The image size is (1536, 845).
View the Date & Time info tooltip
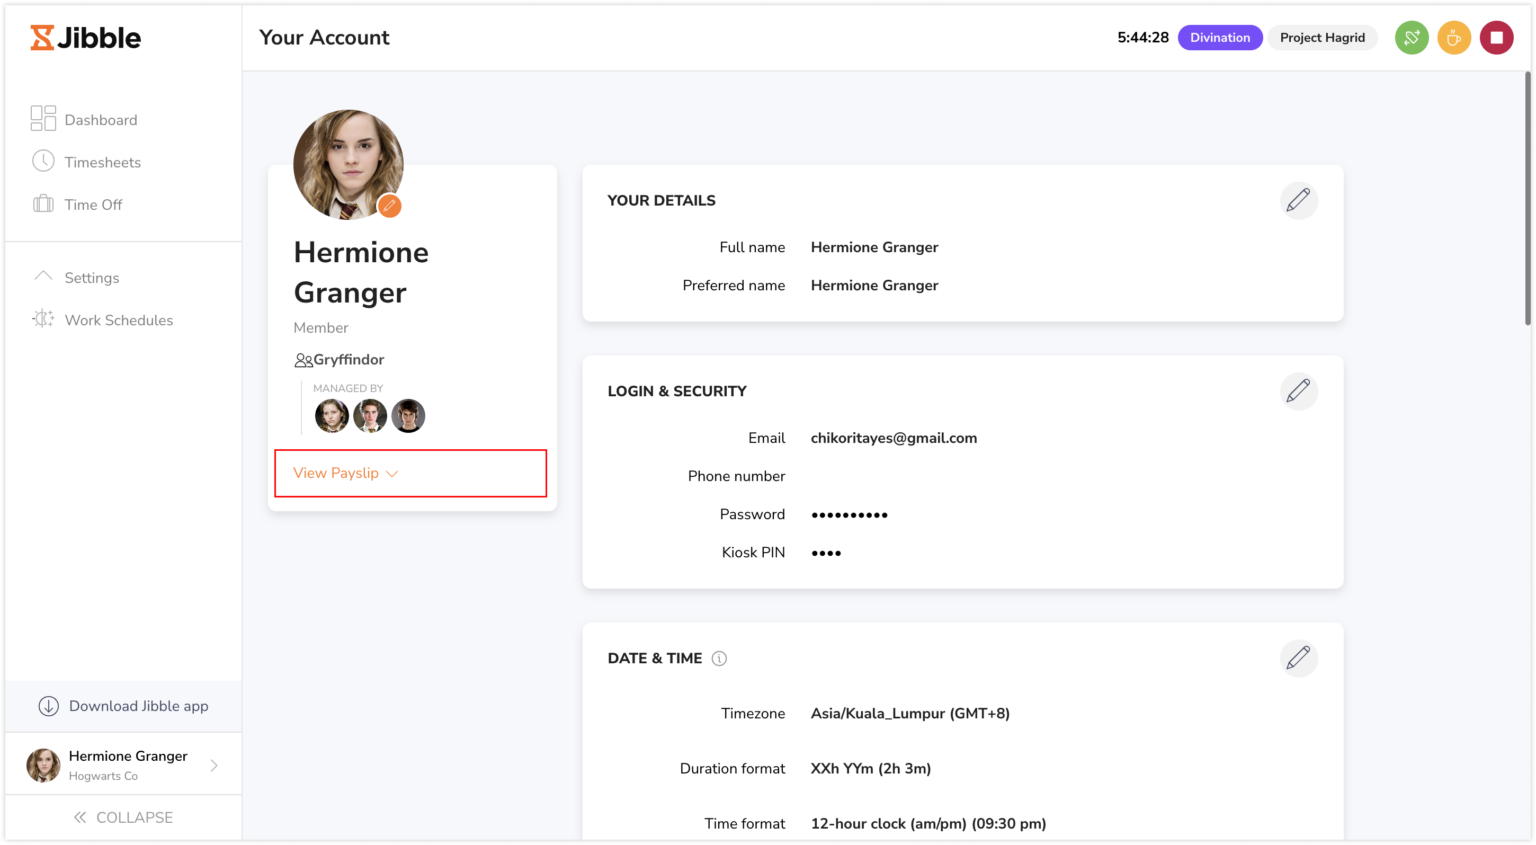point(720,658)
